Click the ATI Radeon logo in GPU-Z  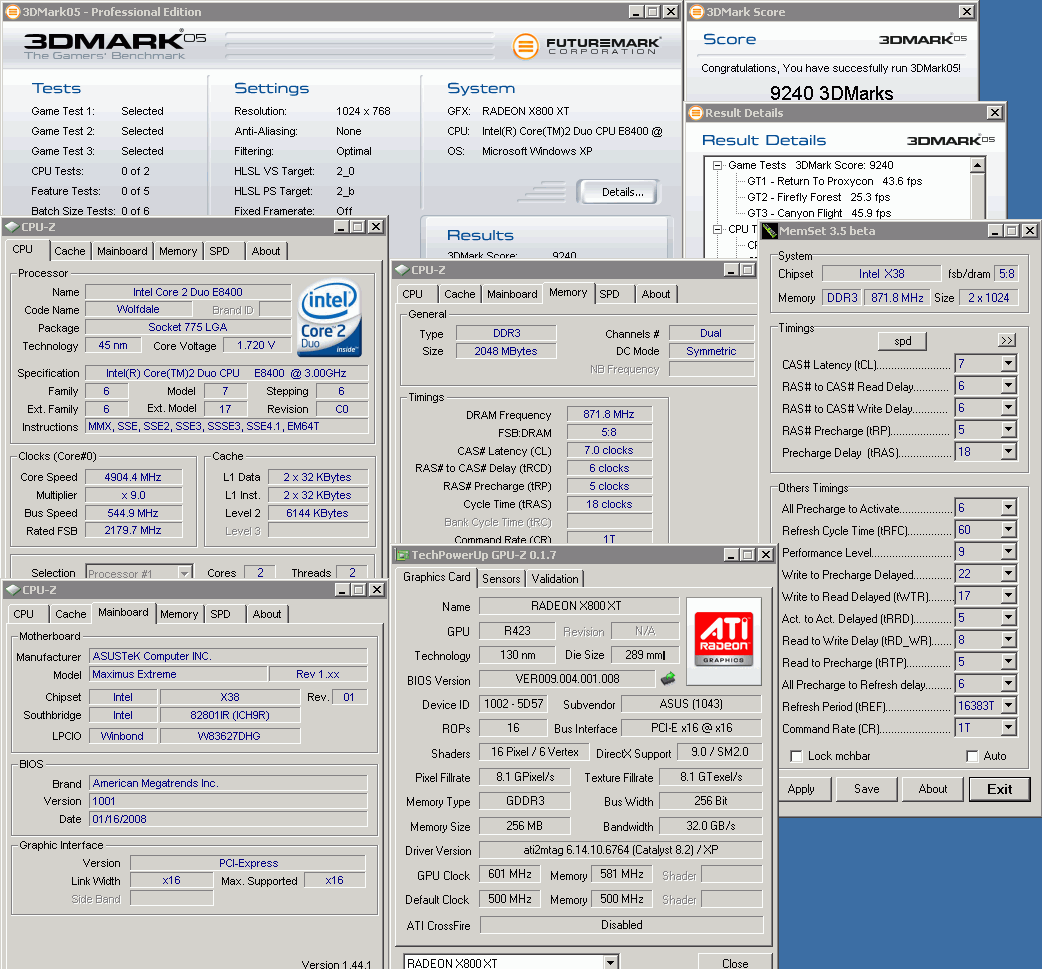[x=724, y=640]
